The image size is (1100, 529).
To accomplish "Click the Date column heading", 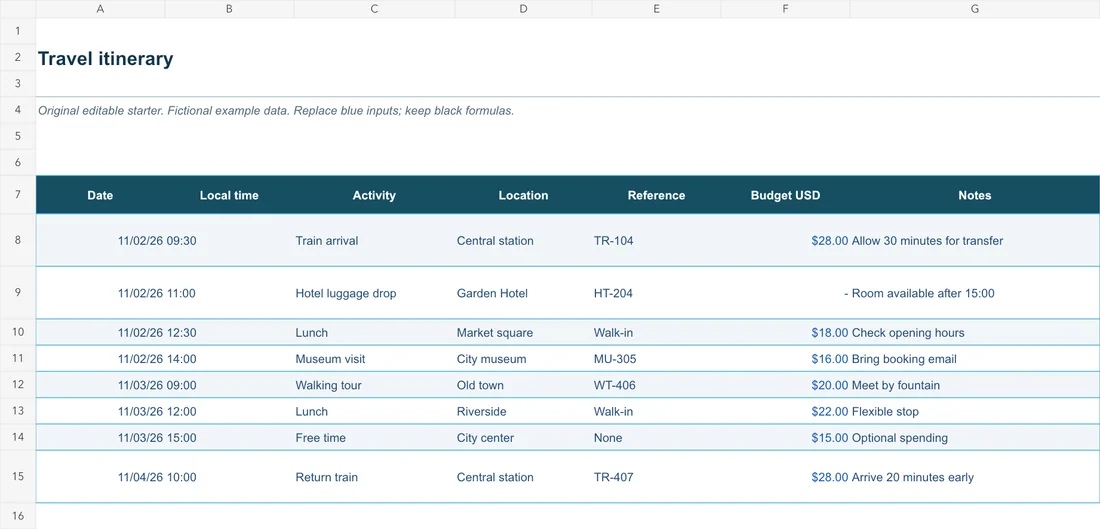I will tap(100, 195).
